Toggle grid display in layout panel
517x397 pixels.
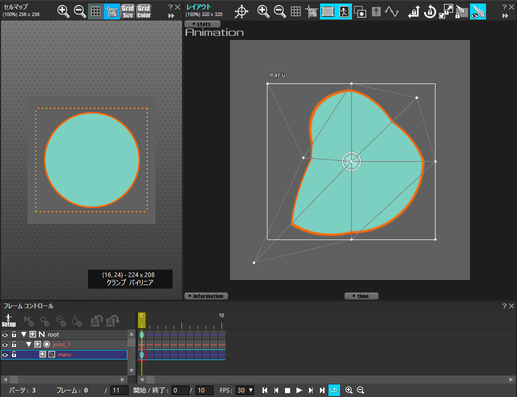click(x=296, y=12)
